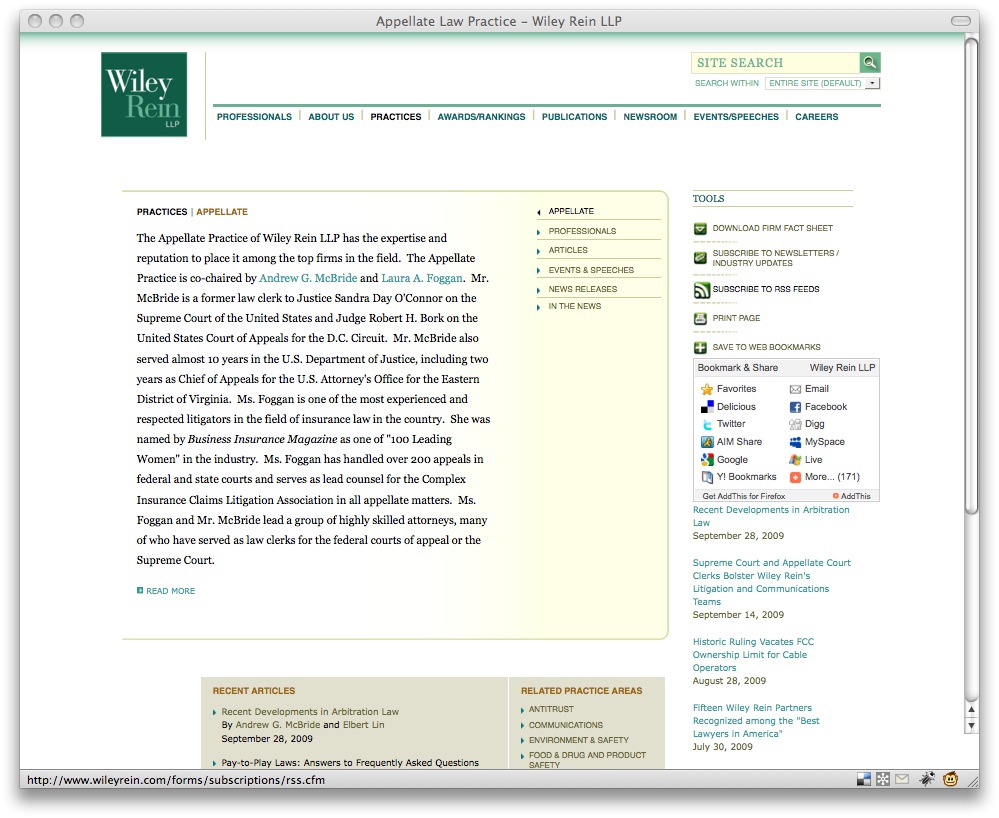Open the Professionals main navigation item
Viewport: 999px width, 818px height.
(254, 117)
